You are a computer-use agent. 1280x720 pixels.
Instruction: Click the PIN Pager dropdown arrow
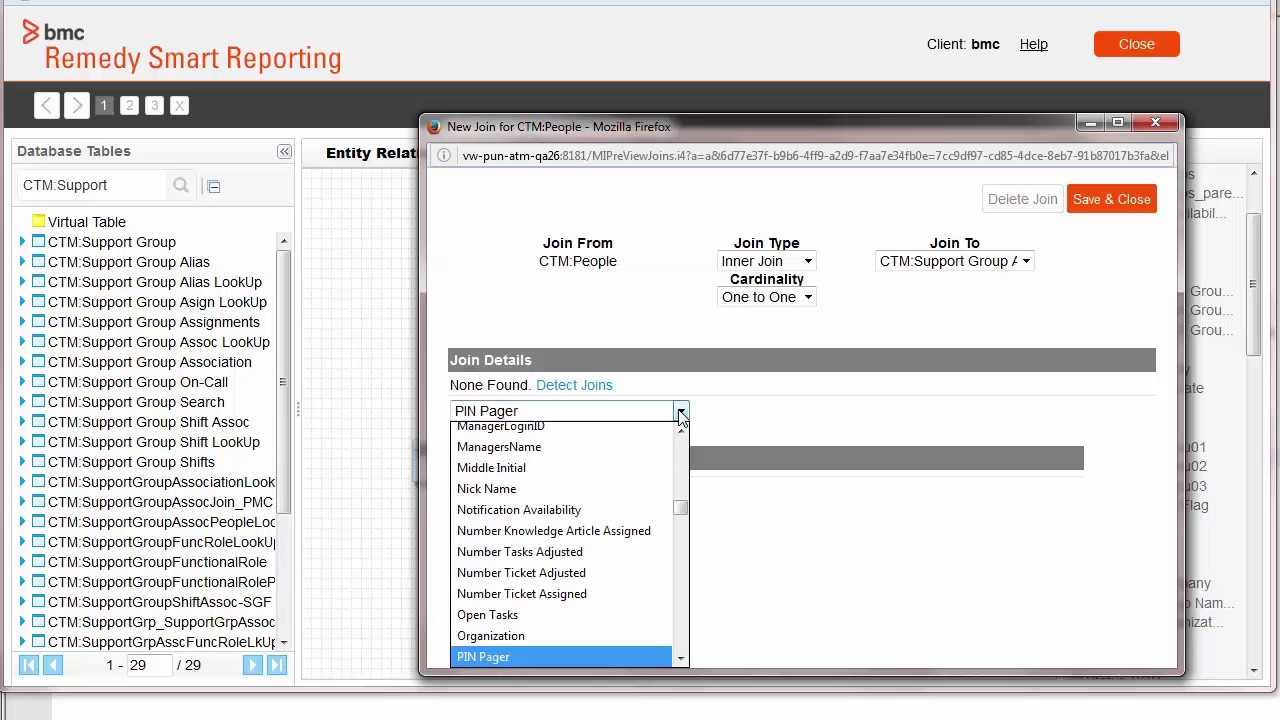(681, 411)
